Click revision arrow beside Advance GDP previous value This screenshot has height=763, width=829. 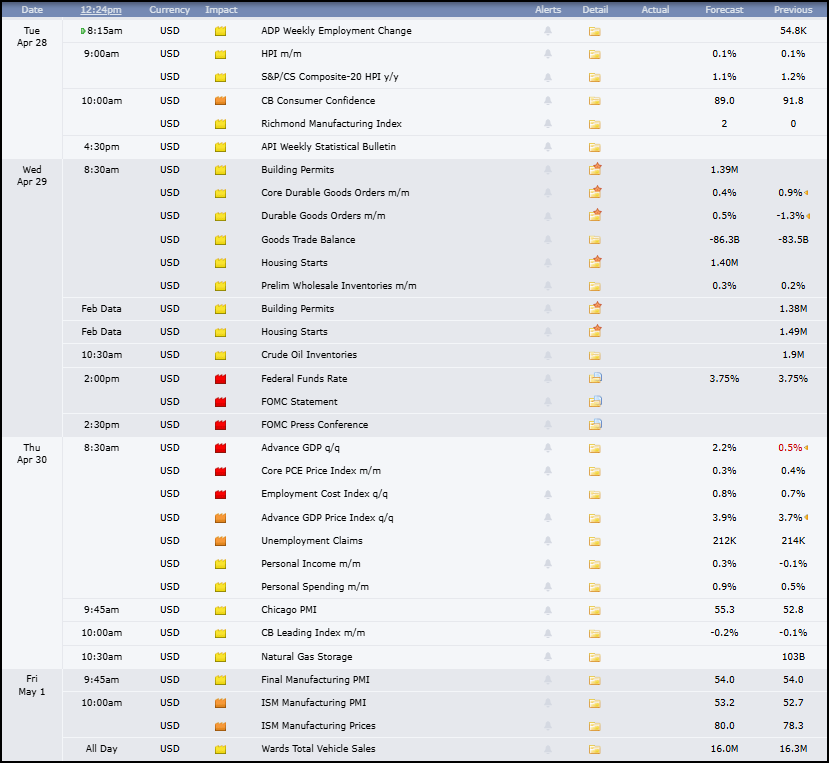coord(806,448)
